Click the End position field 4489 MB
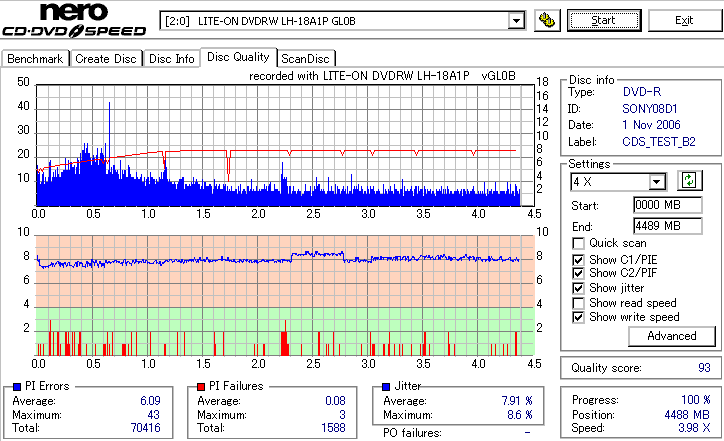This screenshot has width=724, height=441. 668,226
